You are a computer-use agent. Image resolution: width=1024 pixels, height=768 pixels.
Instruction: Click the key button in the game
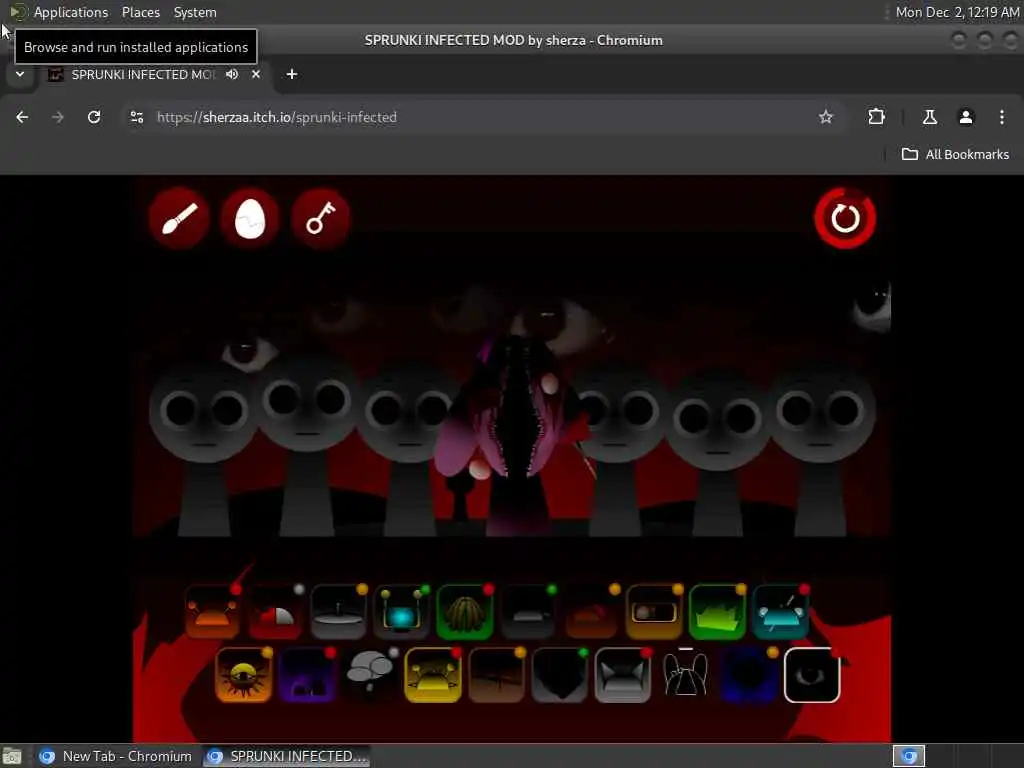point(321,218)
